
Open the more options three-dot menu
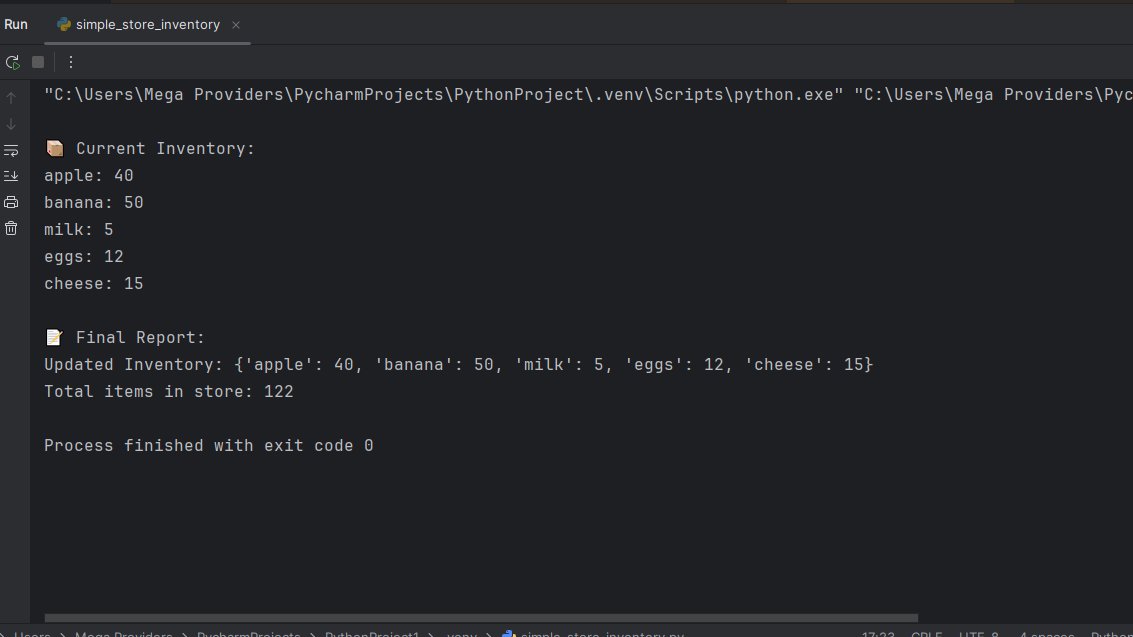pos(70,62)
